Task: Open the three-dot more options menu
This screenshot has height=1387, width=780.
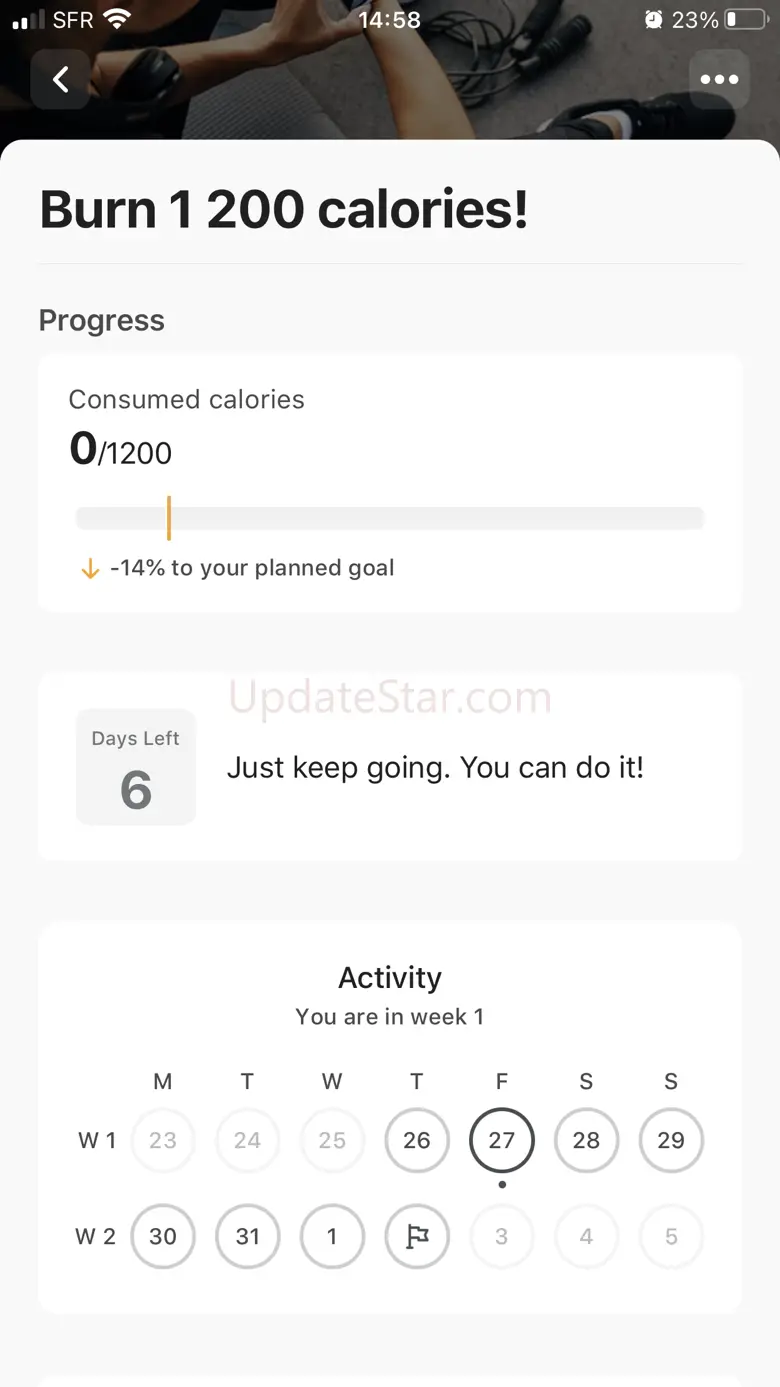Action: click(x=719, y=80)
